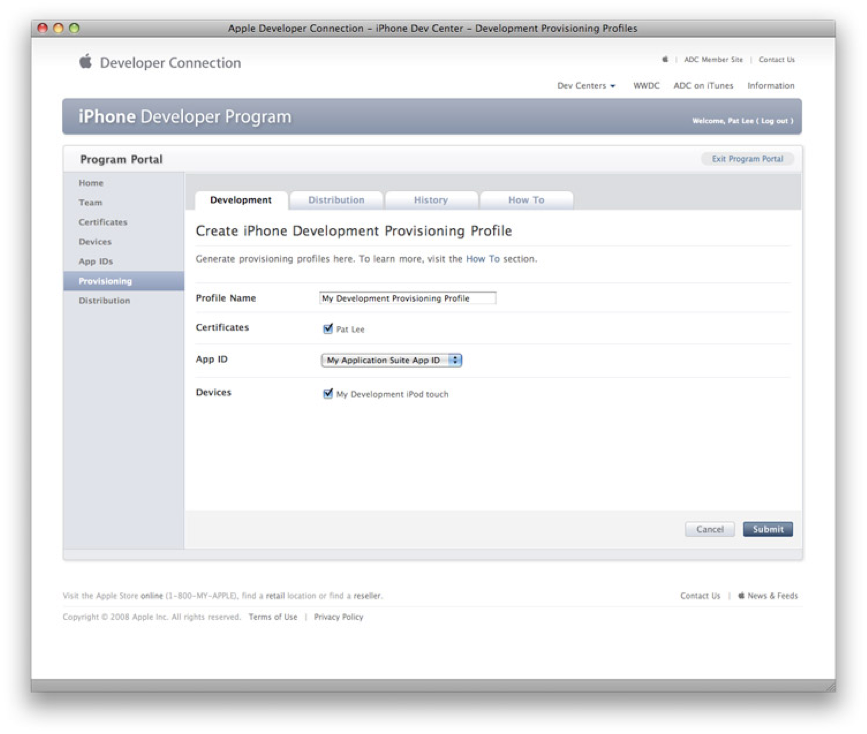
Task: Open Team in the sidebar
Action: tap(90, 202)
